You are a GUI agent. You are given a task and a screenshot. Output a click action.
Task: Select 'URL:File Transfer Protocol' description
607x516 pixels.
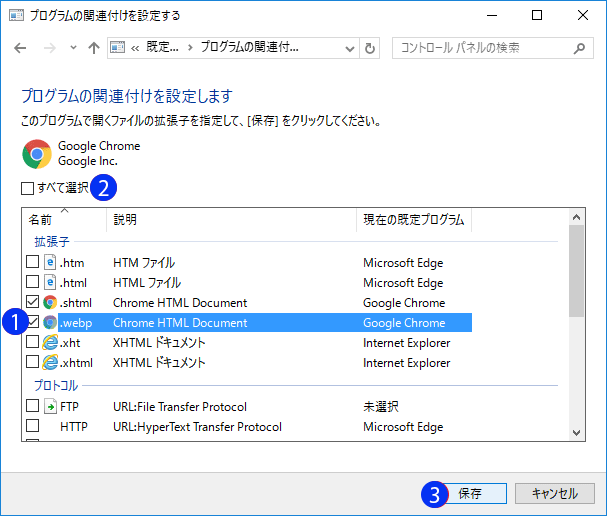[180, 407]
